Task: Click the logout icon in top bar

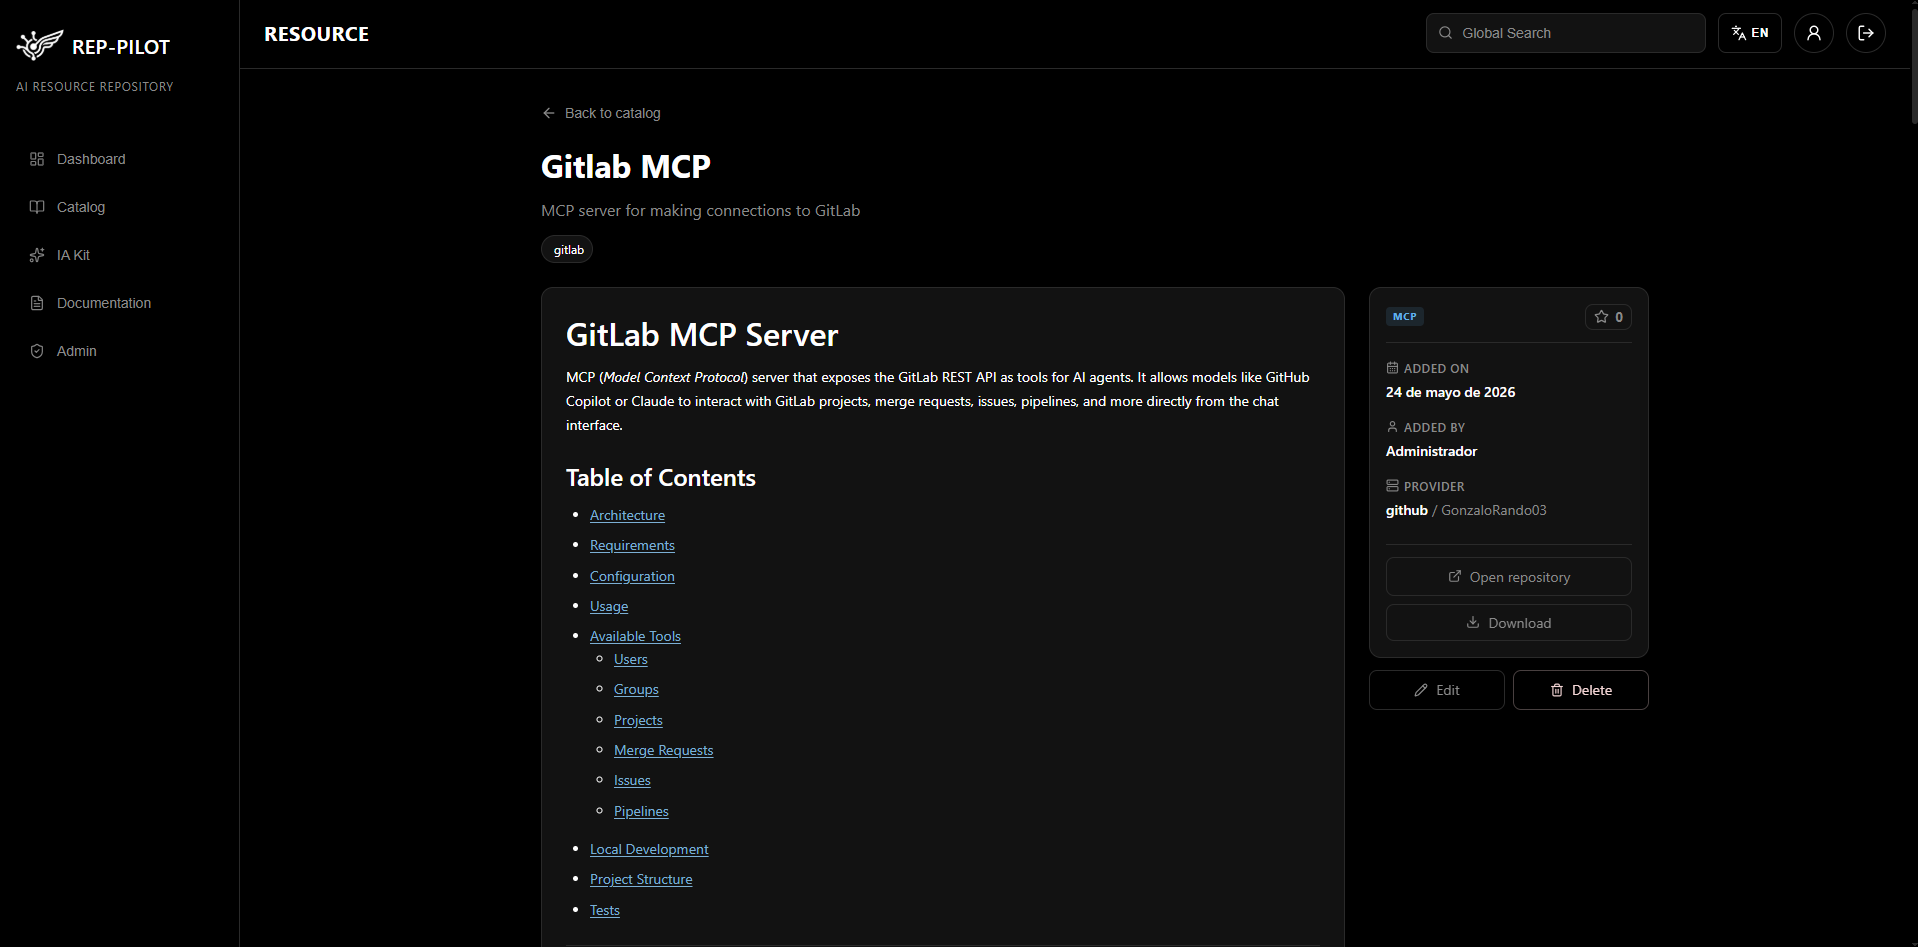Action: coord(1866,33)
